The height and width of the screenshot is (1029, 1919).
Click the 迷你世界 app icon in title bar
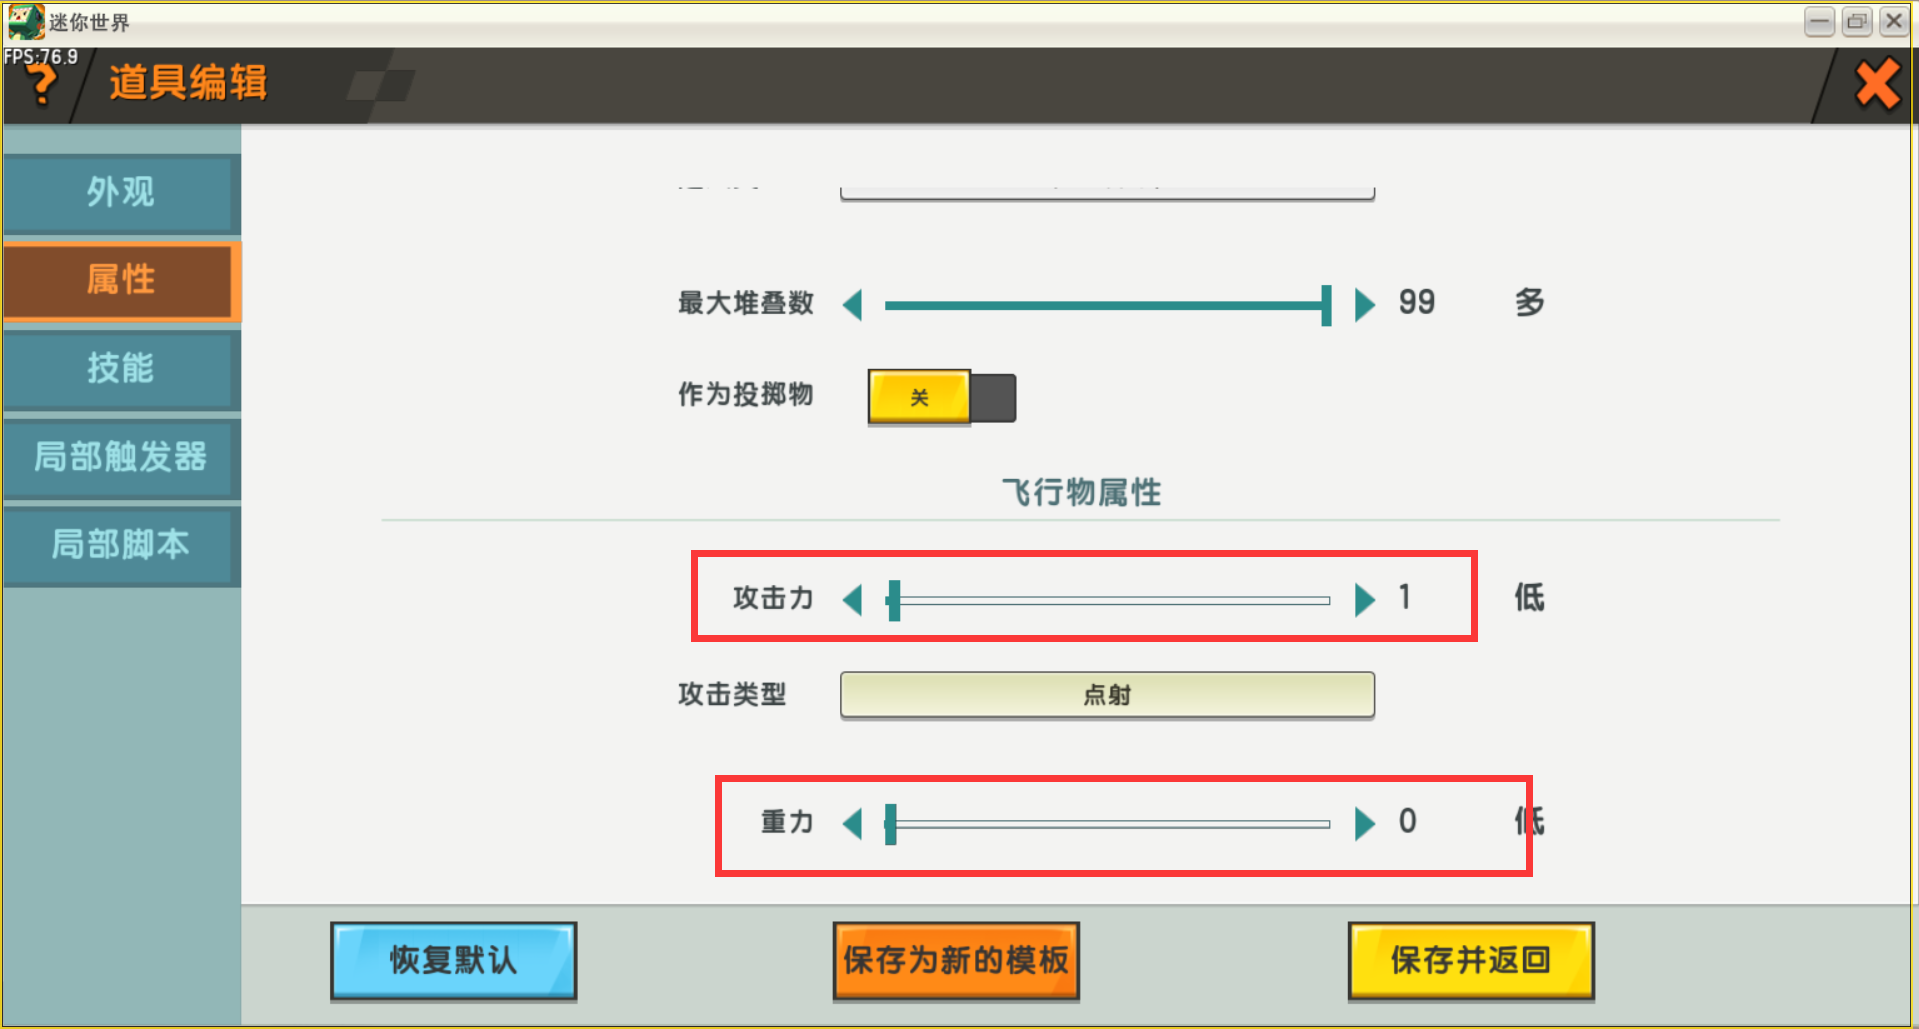[25, 21]
